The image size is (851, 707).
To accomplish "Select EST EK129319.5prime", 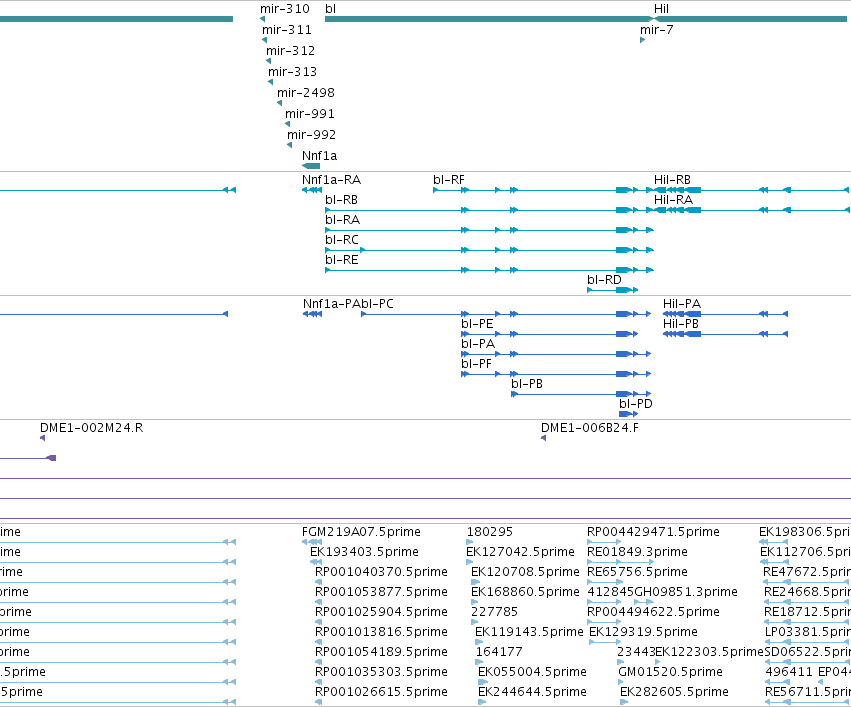I will (x=643, y=632).
